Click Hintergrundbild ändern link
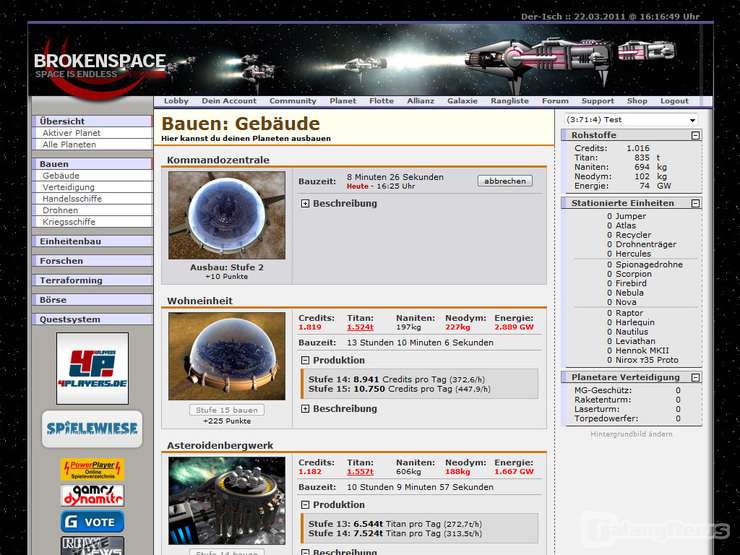 pos(631,434)
